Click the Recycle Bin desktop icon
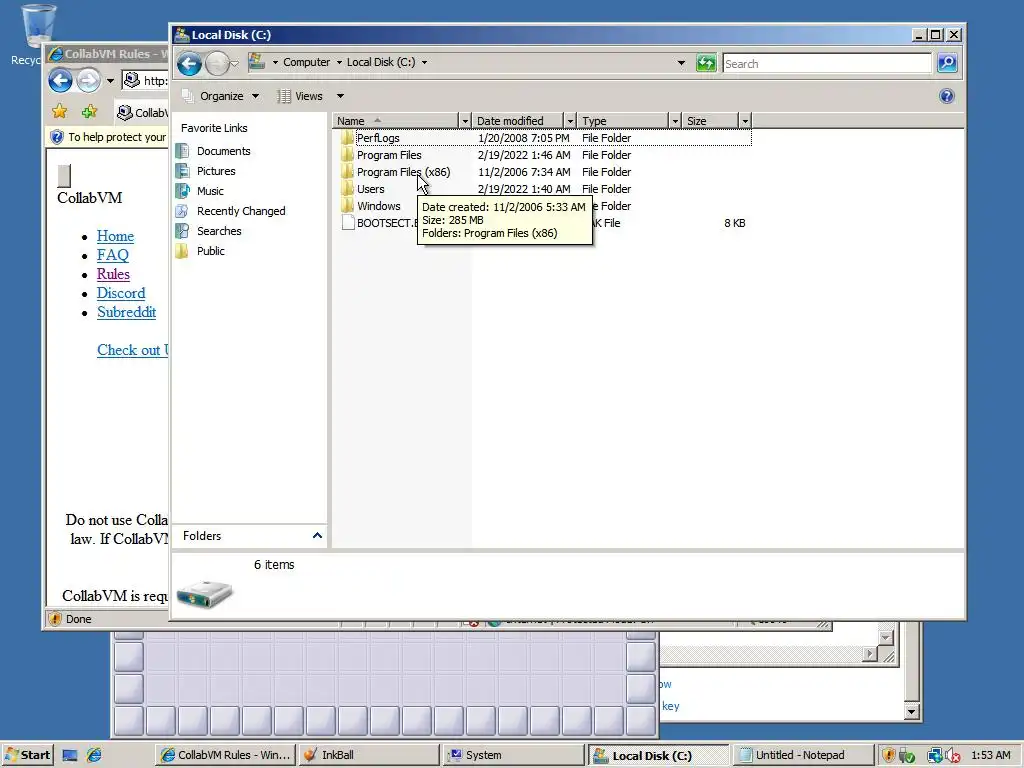 [37, 26]
